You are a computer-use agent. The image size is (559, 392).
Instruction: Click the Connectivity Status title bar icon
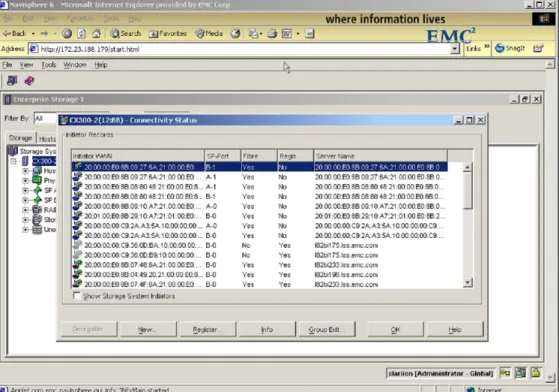(x=64, y=120)
